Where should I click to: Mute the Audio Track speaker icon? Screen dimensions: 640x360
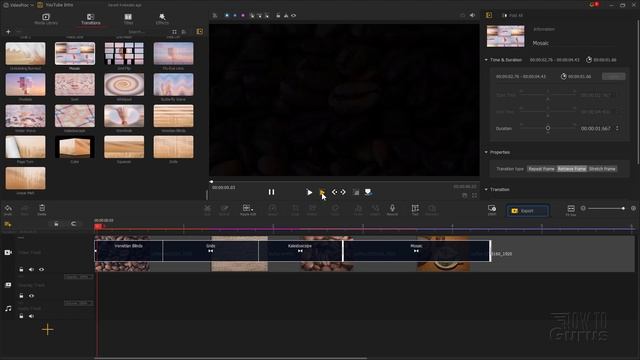(31, 316)
